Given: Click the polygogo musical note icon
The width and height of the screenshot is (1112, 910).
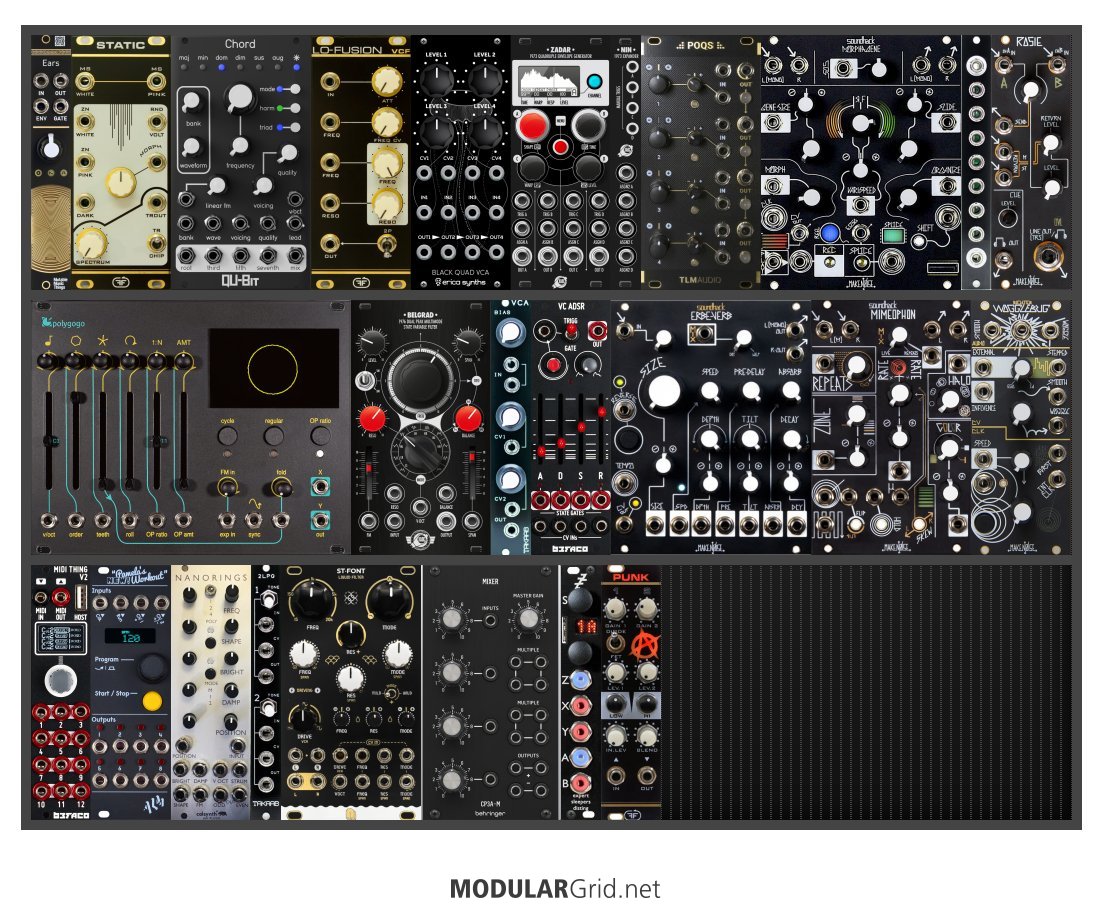Looking at the screenshot, I should pos(48,341).
